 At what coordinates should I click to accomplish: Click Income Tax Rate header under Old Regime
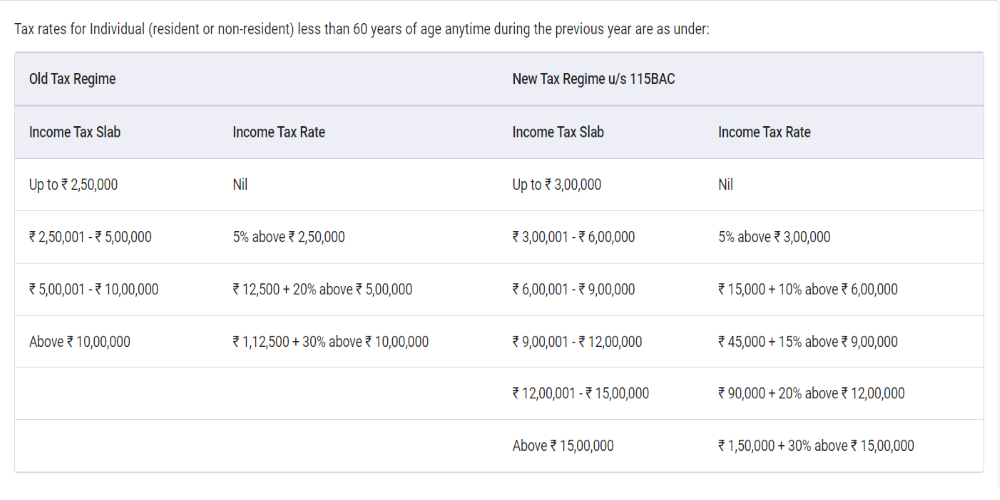click(x=278, y=132)
